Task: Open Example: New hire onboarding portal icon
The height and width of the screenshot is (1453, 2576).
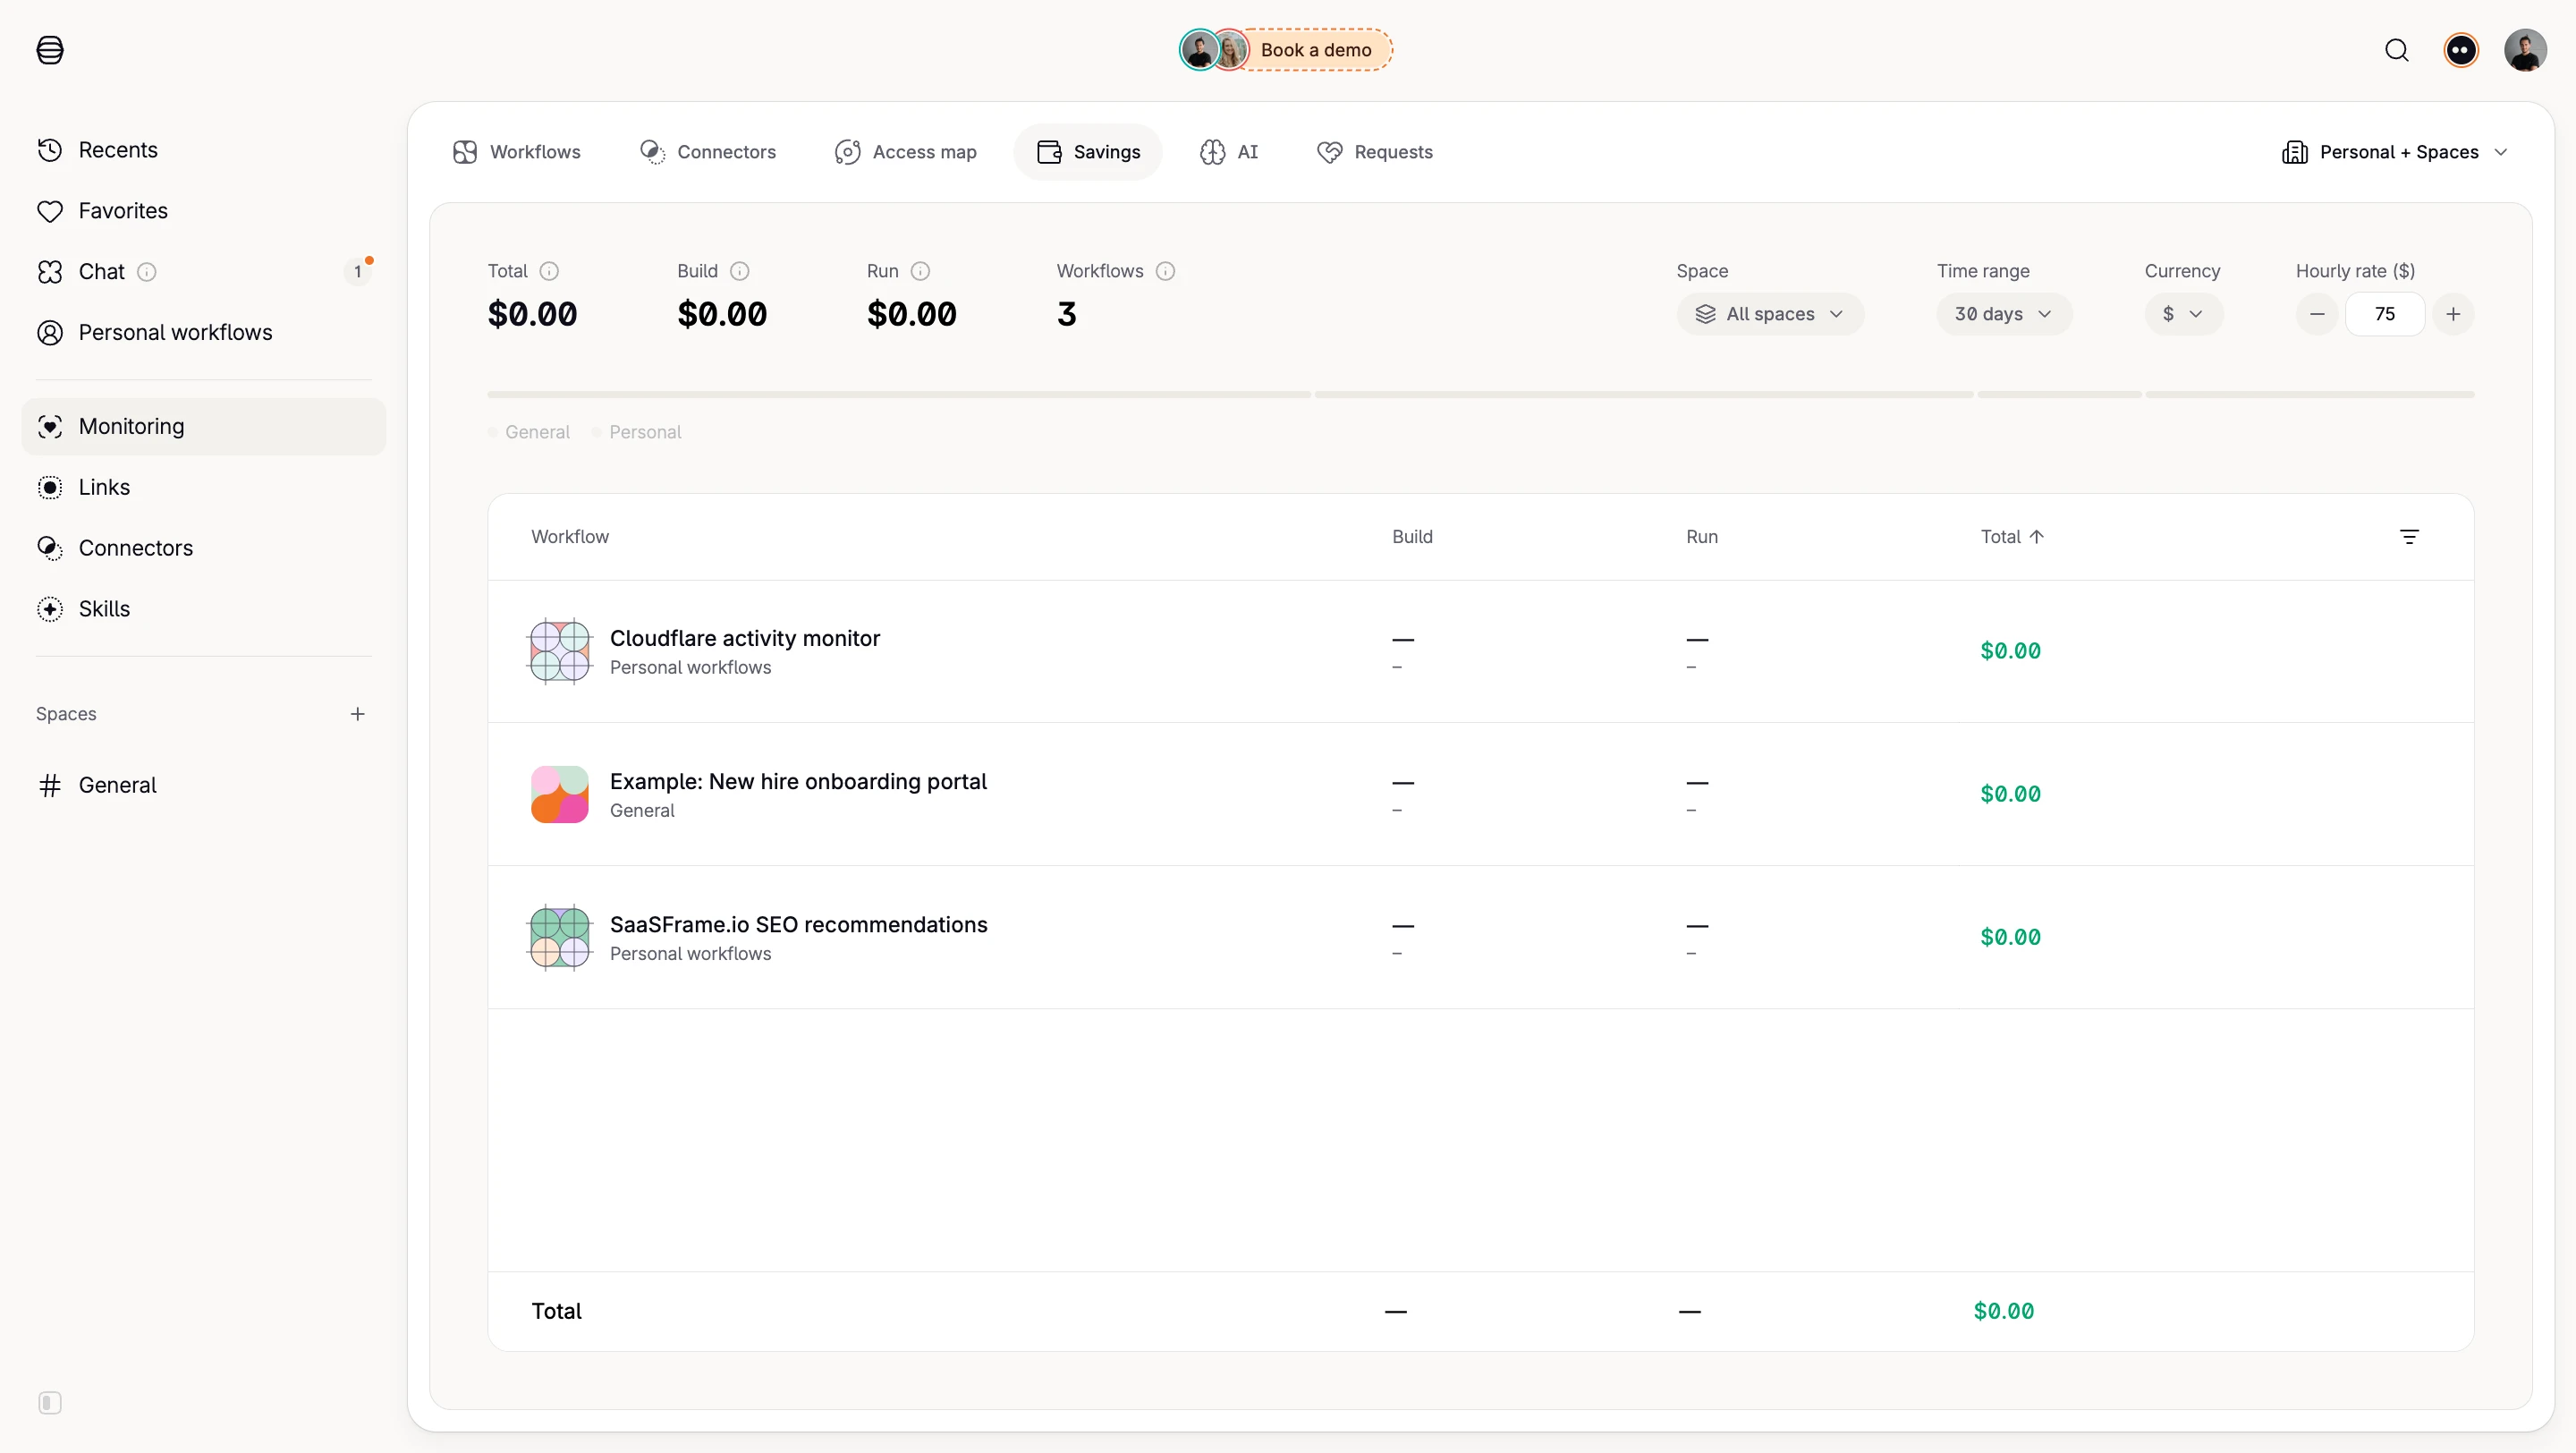Action: 560,794
